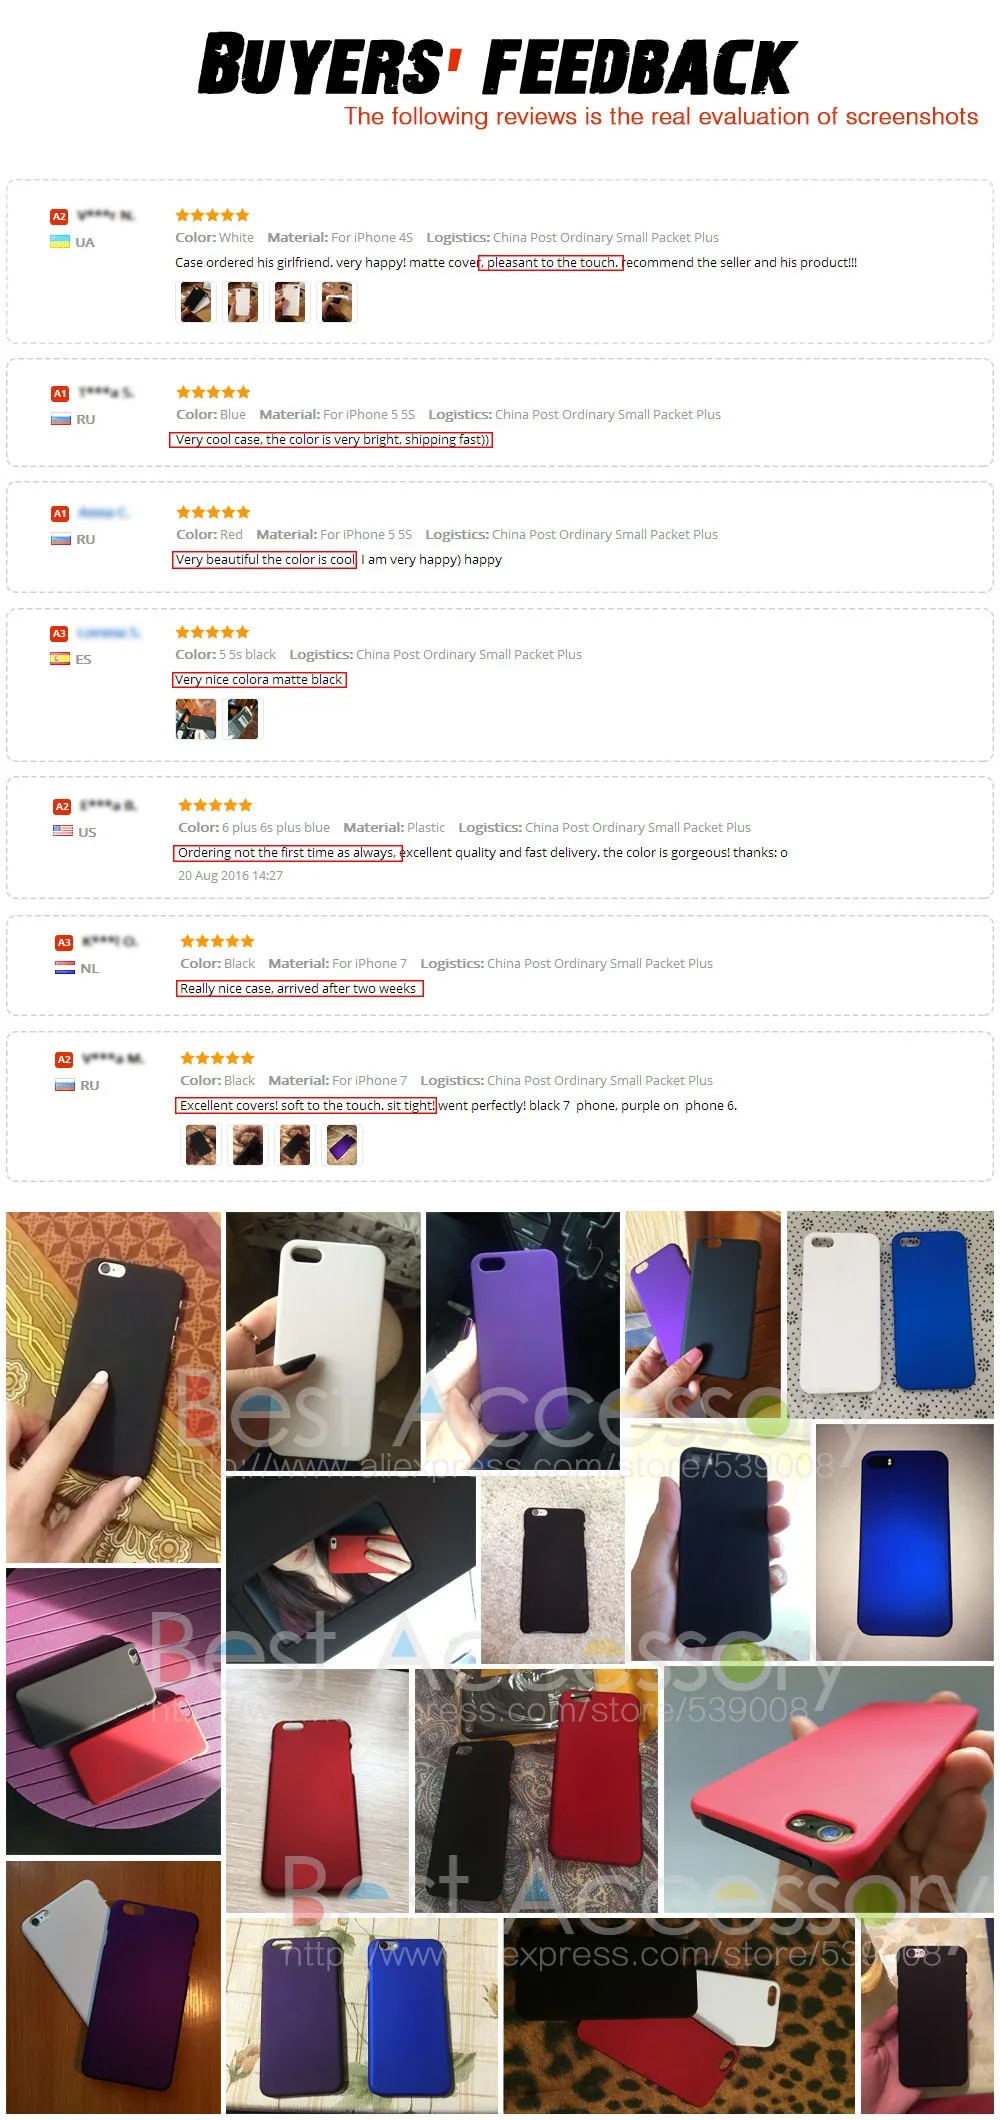Image resolution: width=1000 pixels, height=2120 pixels.
Task: Open the first thumbnail in the last RU review
Action: pos(201,1145)
